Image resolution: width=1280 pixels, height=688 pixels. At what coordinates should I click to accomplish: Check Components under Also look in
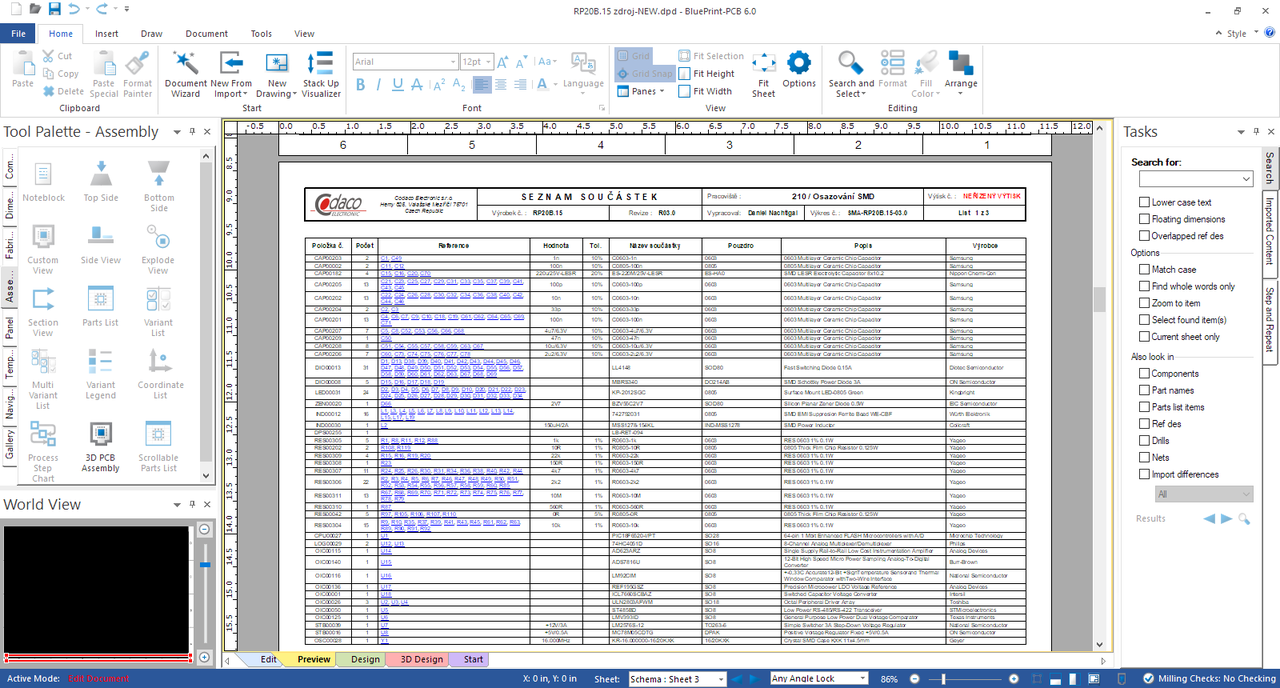tap(1144, 373)
